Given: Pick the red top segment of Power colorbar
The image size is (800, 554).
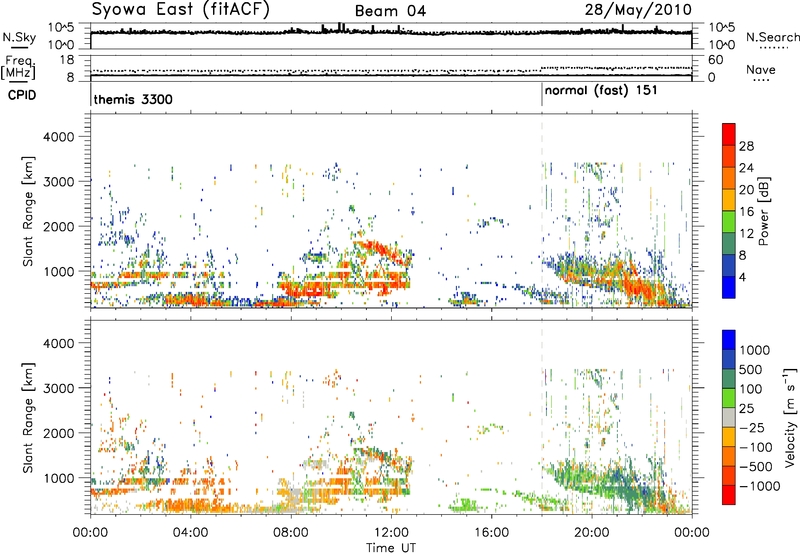Looking at the screenshot, I should (729, 134).
